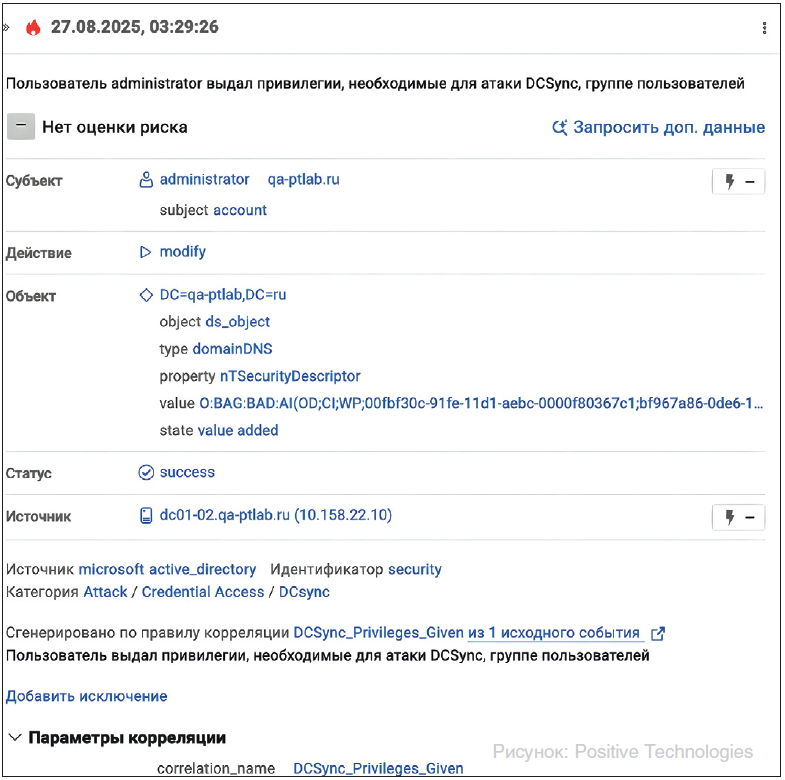
Task: Collapse the Параметры корреляции section
Action: 15,737
